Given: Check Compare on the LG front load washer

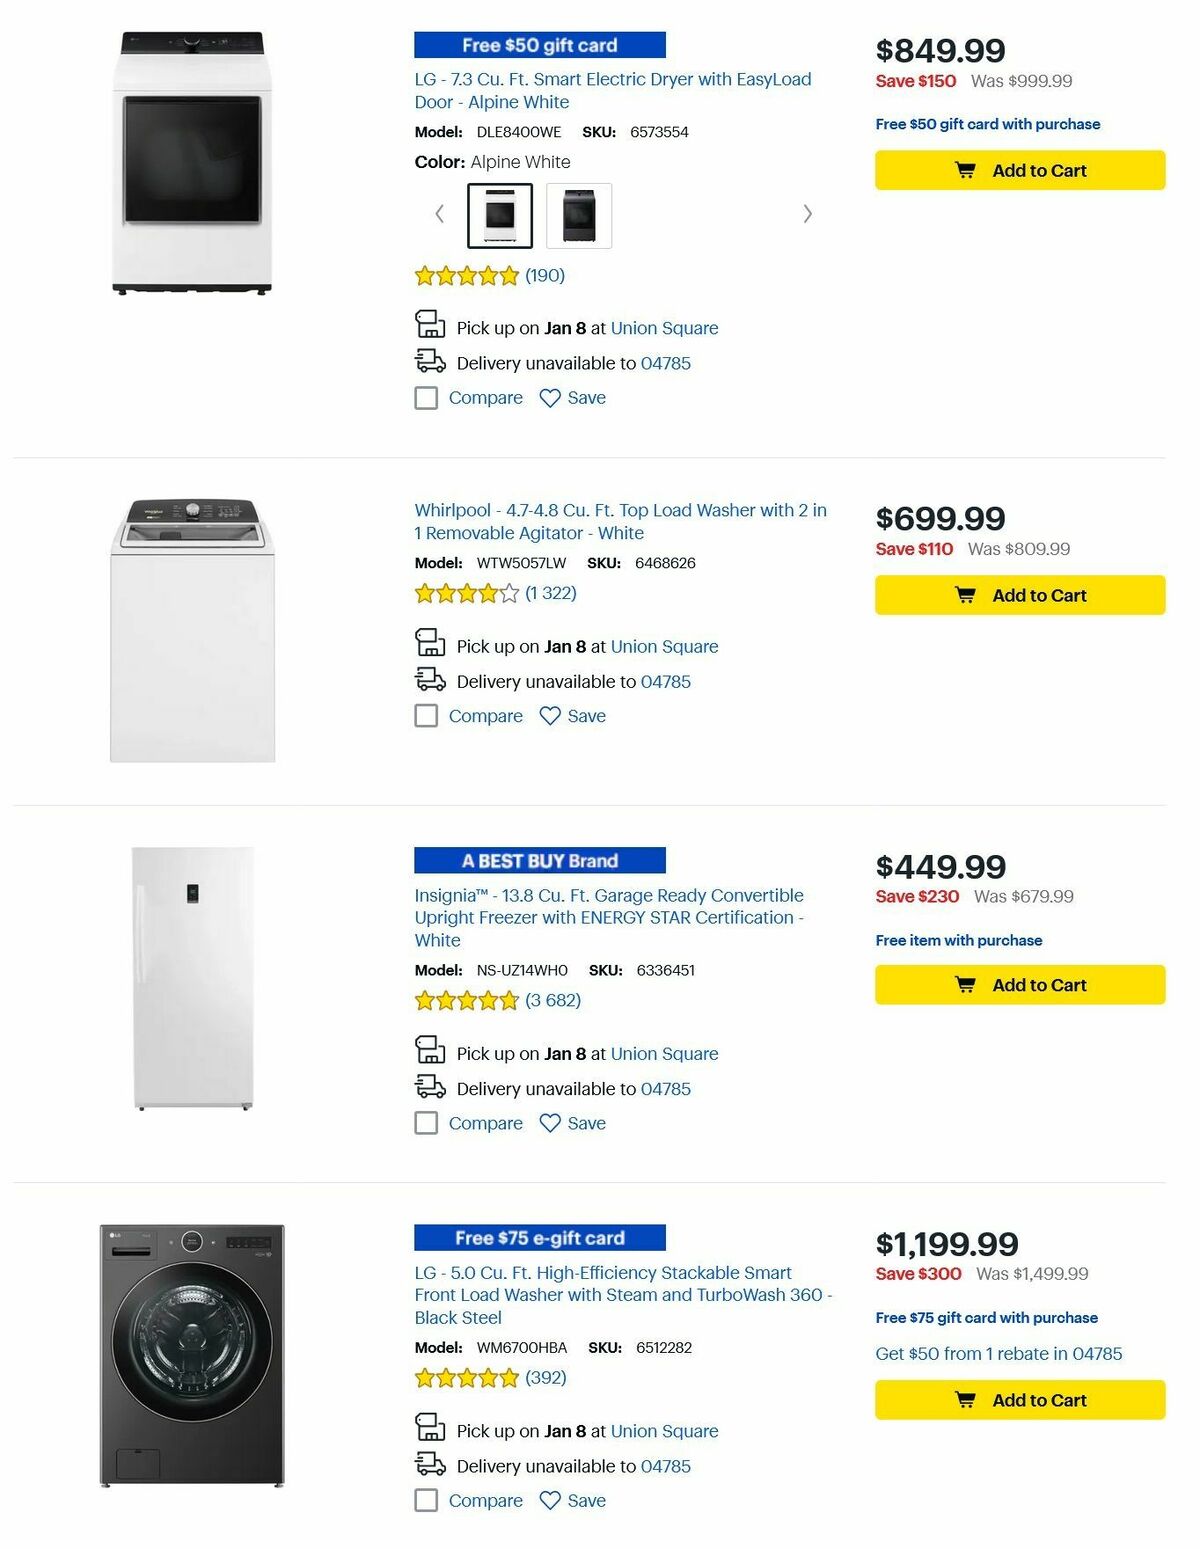Looking at the screenshot, I should point(426,1500).
